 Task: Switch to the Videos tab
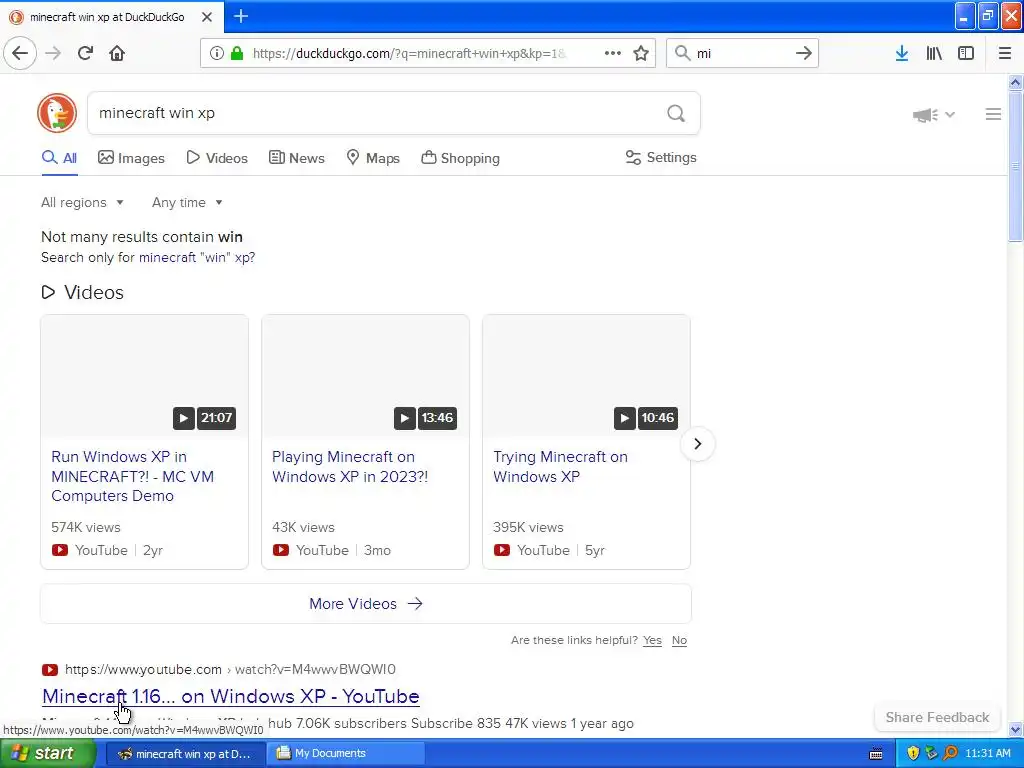[217, 158]
